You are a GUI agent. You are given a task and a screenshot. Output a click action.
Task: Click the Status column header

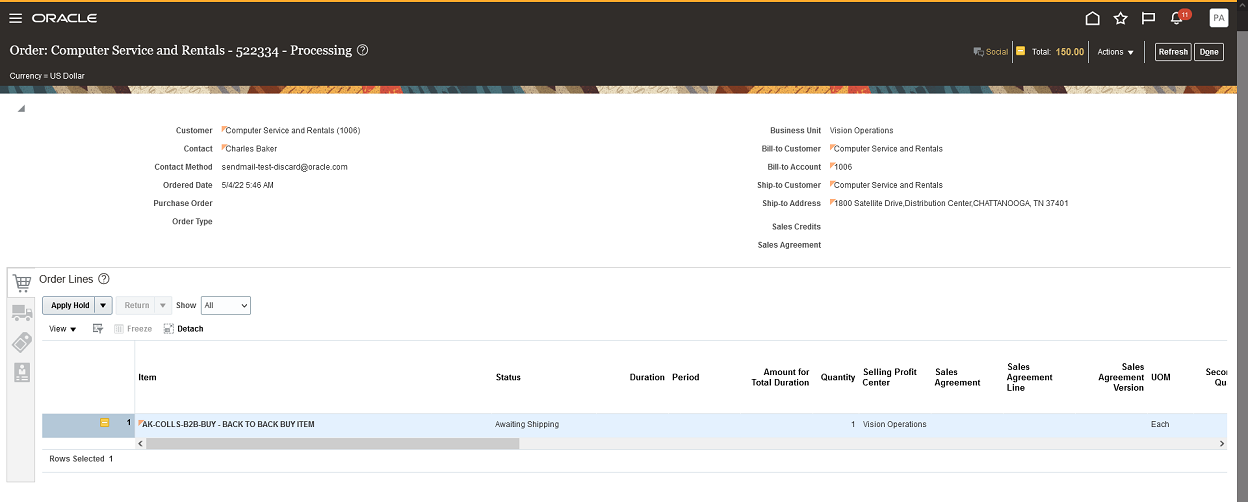[508, 377]
